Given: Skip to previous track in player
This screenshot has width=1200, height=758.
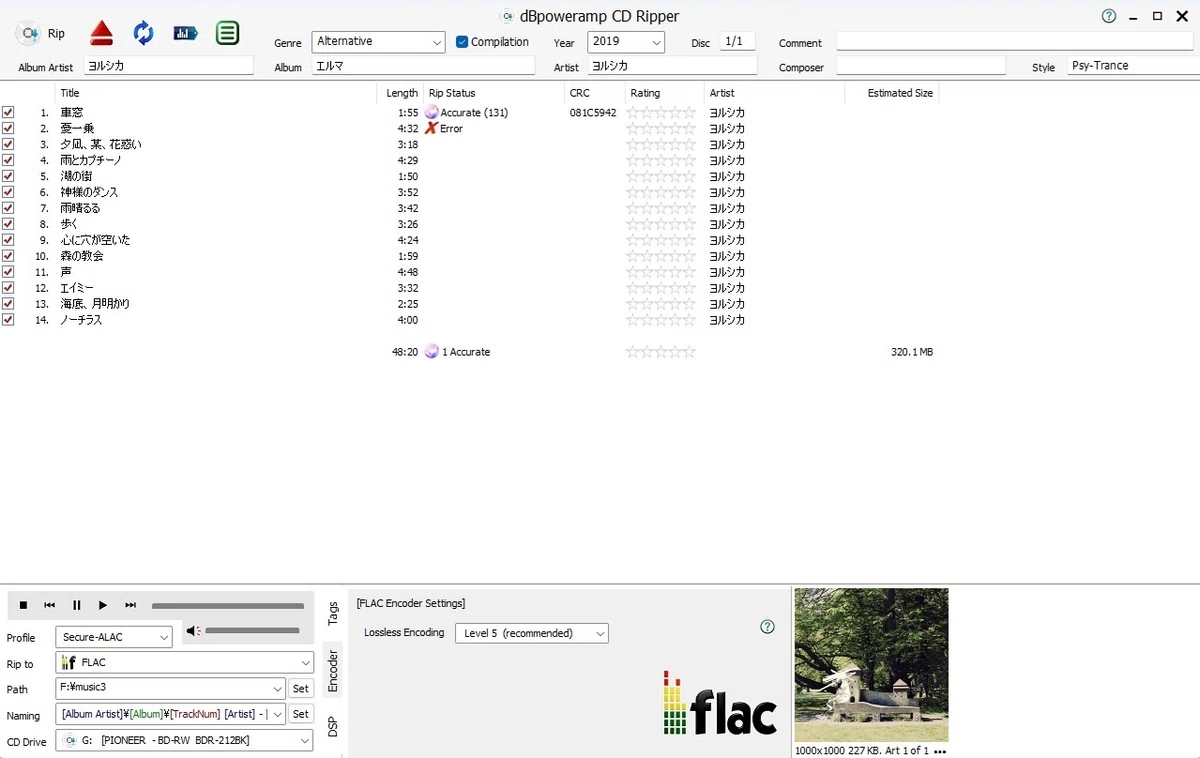Looking at the screenshot, I should [x=49, y=605].
